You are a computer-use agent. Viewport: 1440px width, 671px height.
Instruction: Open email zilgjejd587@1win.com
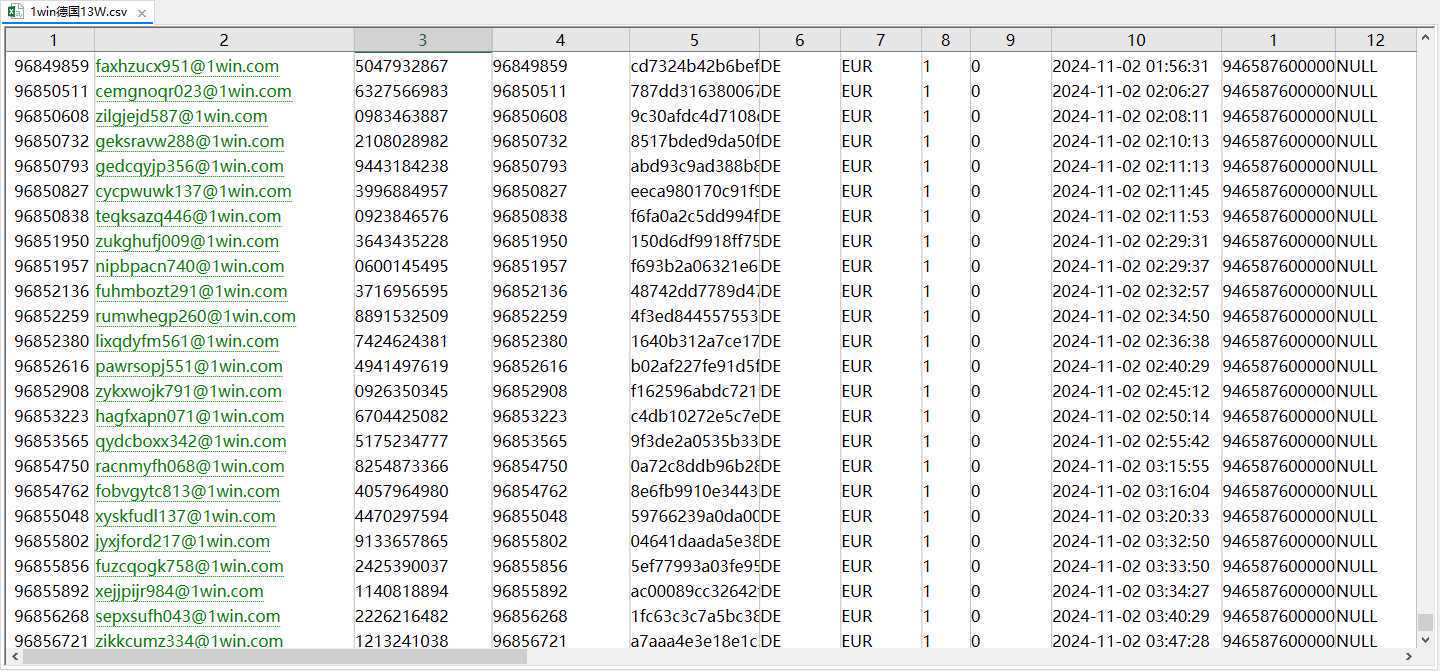182,116
